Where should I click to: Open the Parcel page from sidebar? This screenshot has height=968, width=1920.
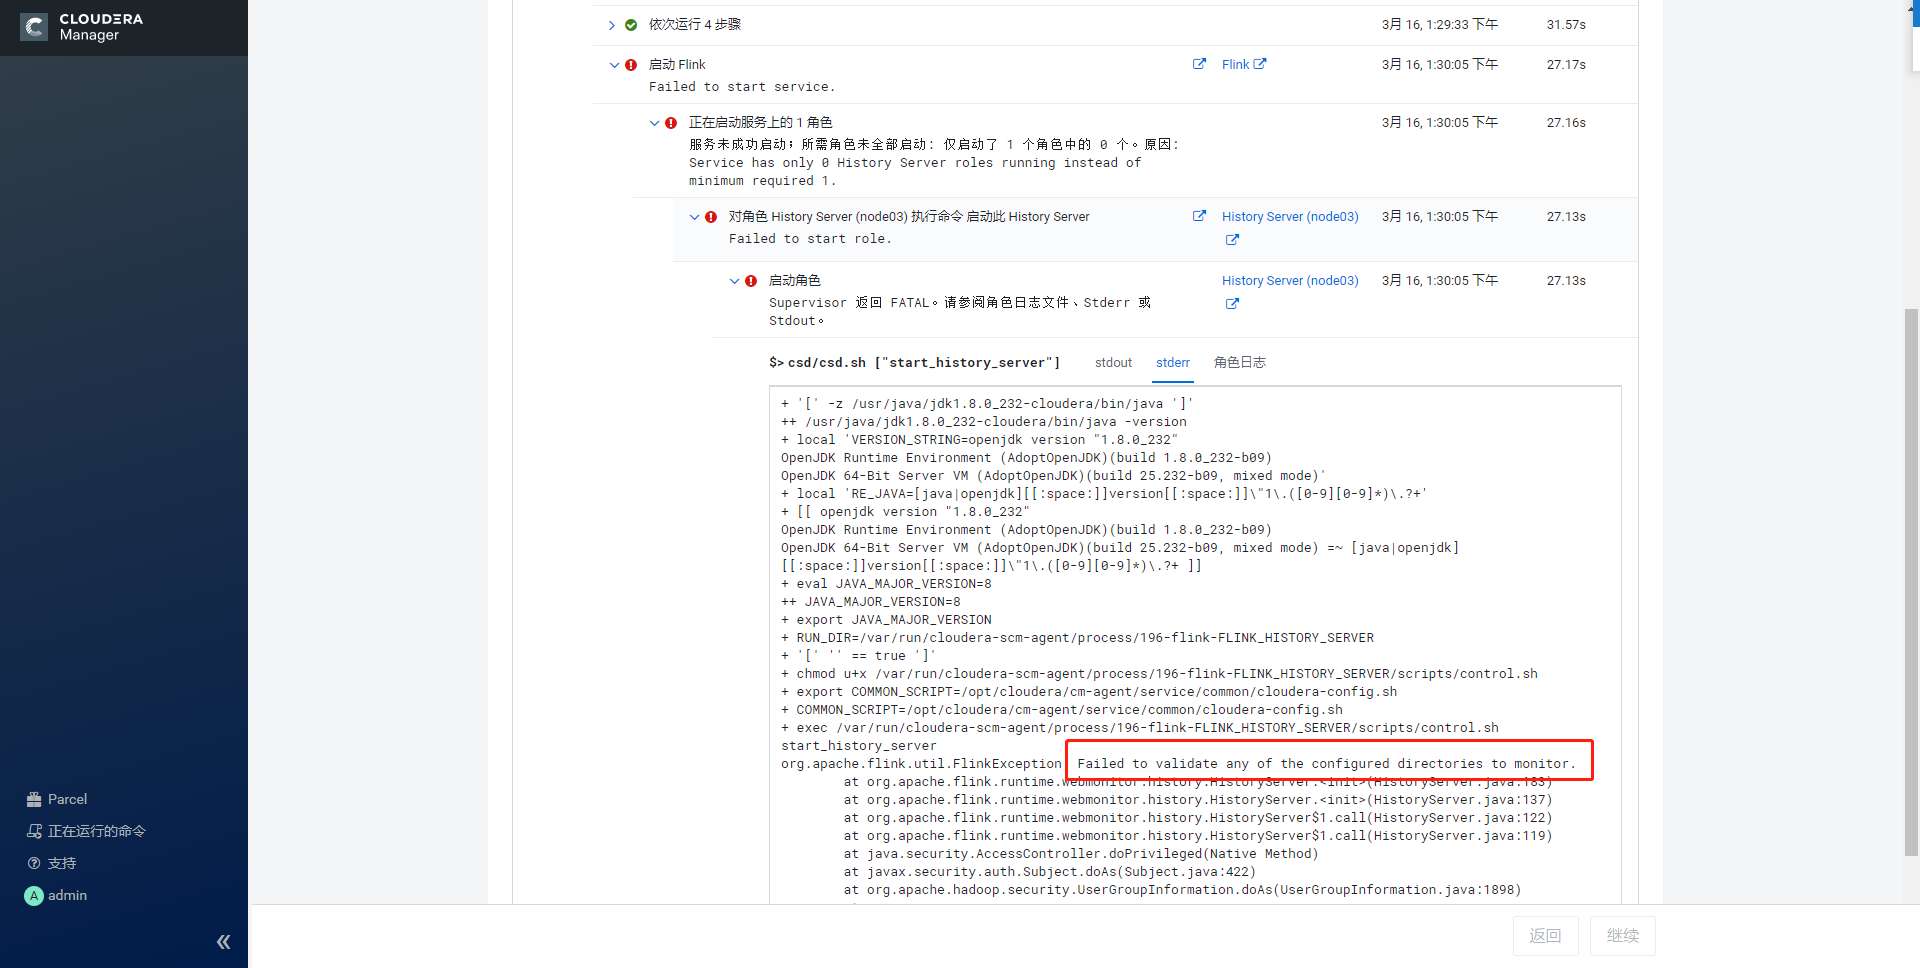(x=57, y=799)
